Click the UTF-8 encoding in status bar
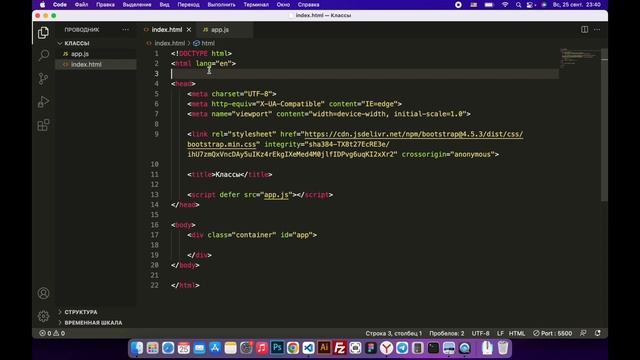 [x=480, y=333]
